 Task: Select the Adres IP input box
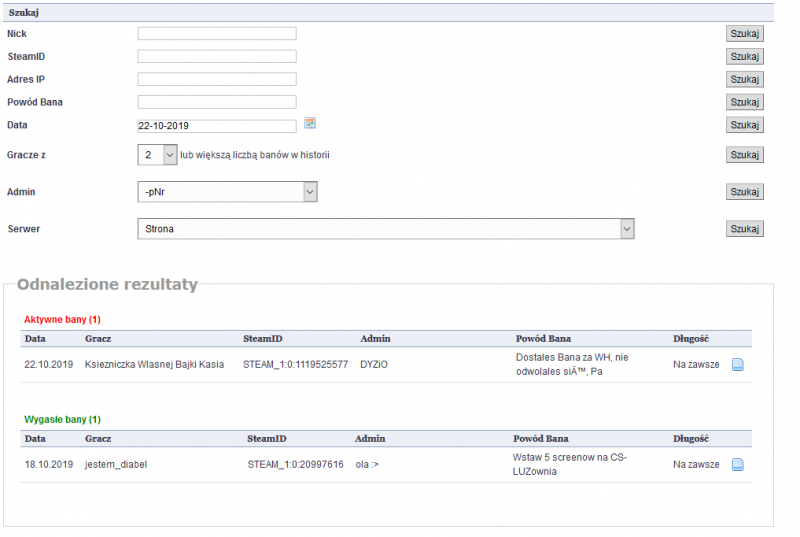(x=217, y=79)
